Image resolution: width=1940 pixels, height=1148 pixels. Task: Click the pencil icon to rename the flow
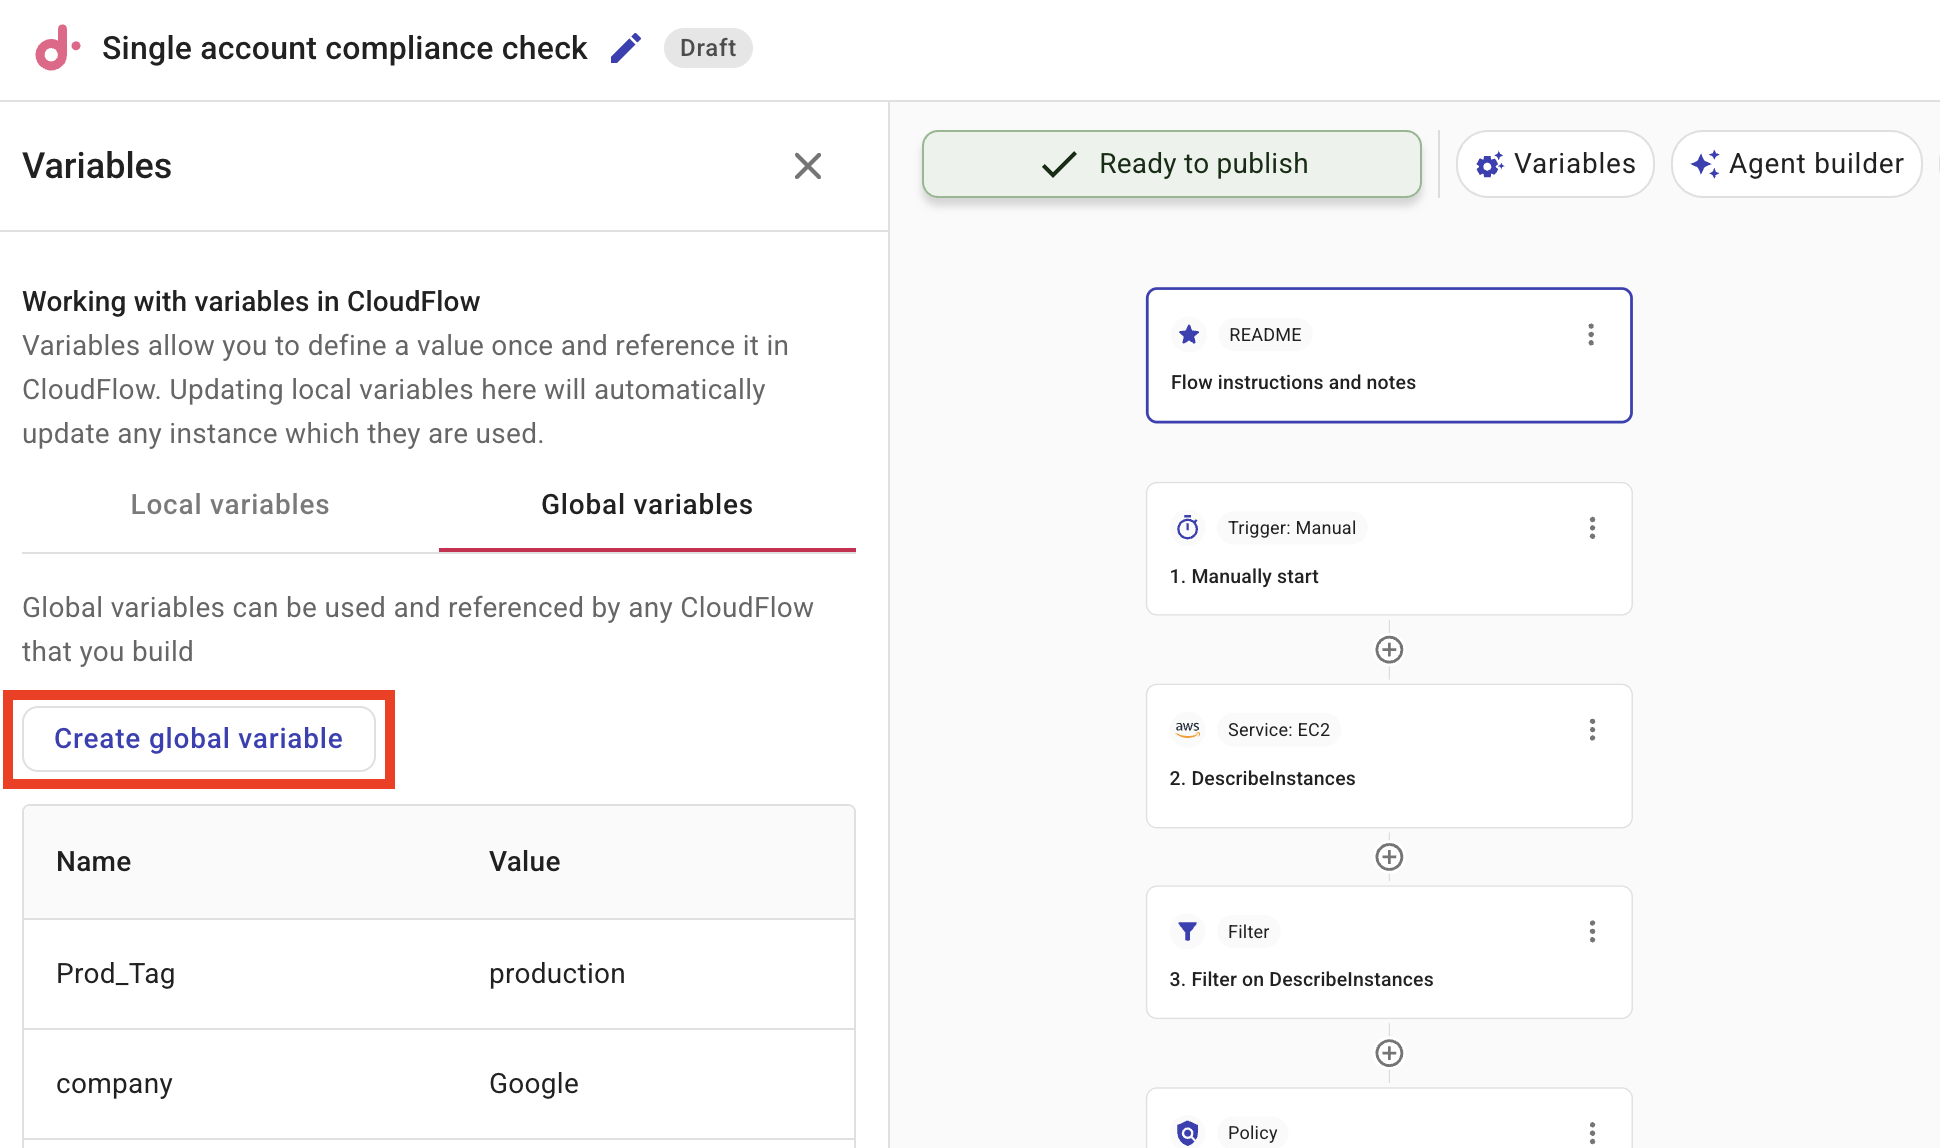click(626, 47)
